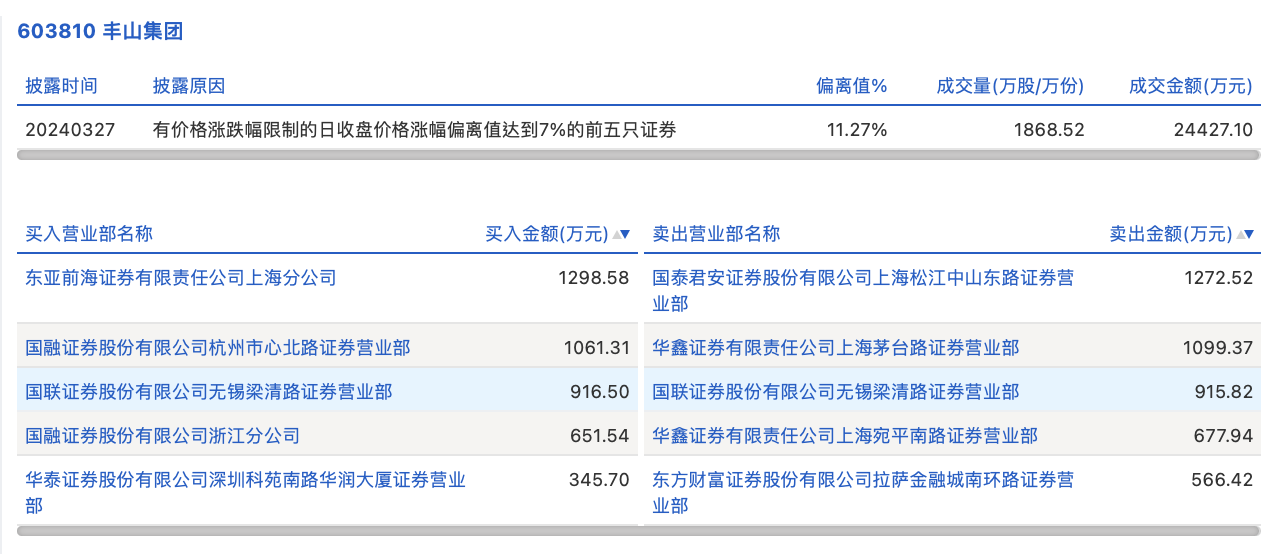The width and height of the screenshot is (1272, 554).
Task: Select 国联证券无锡梁清路 in the sell list
Action: point(836,392)
